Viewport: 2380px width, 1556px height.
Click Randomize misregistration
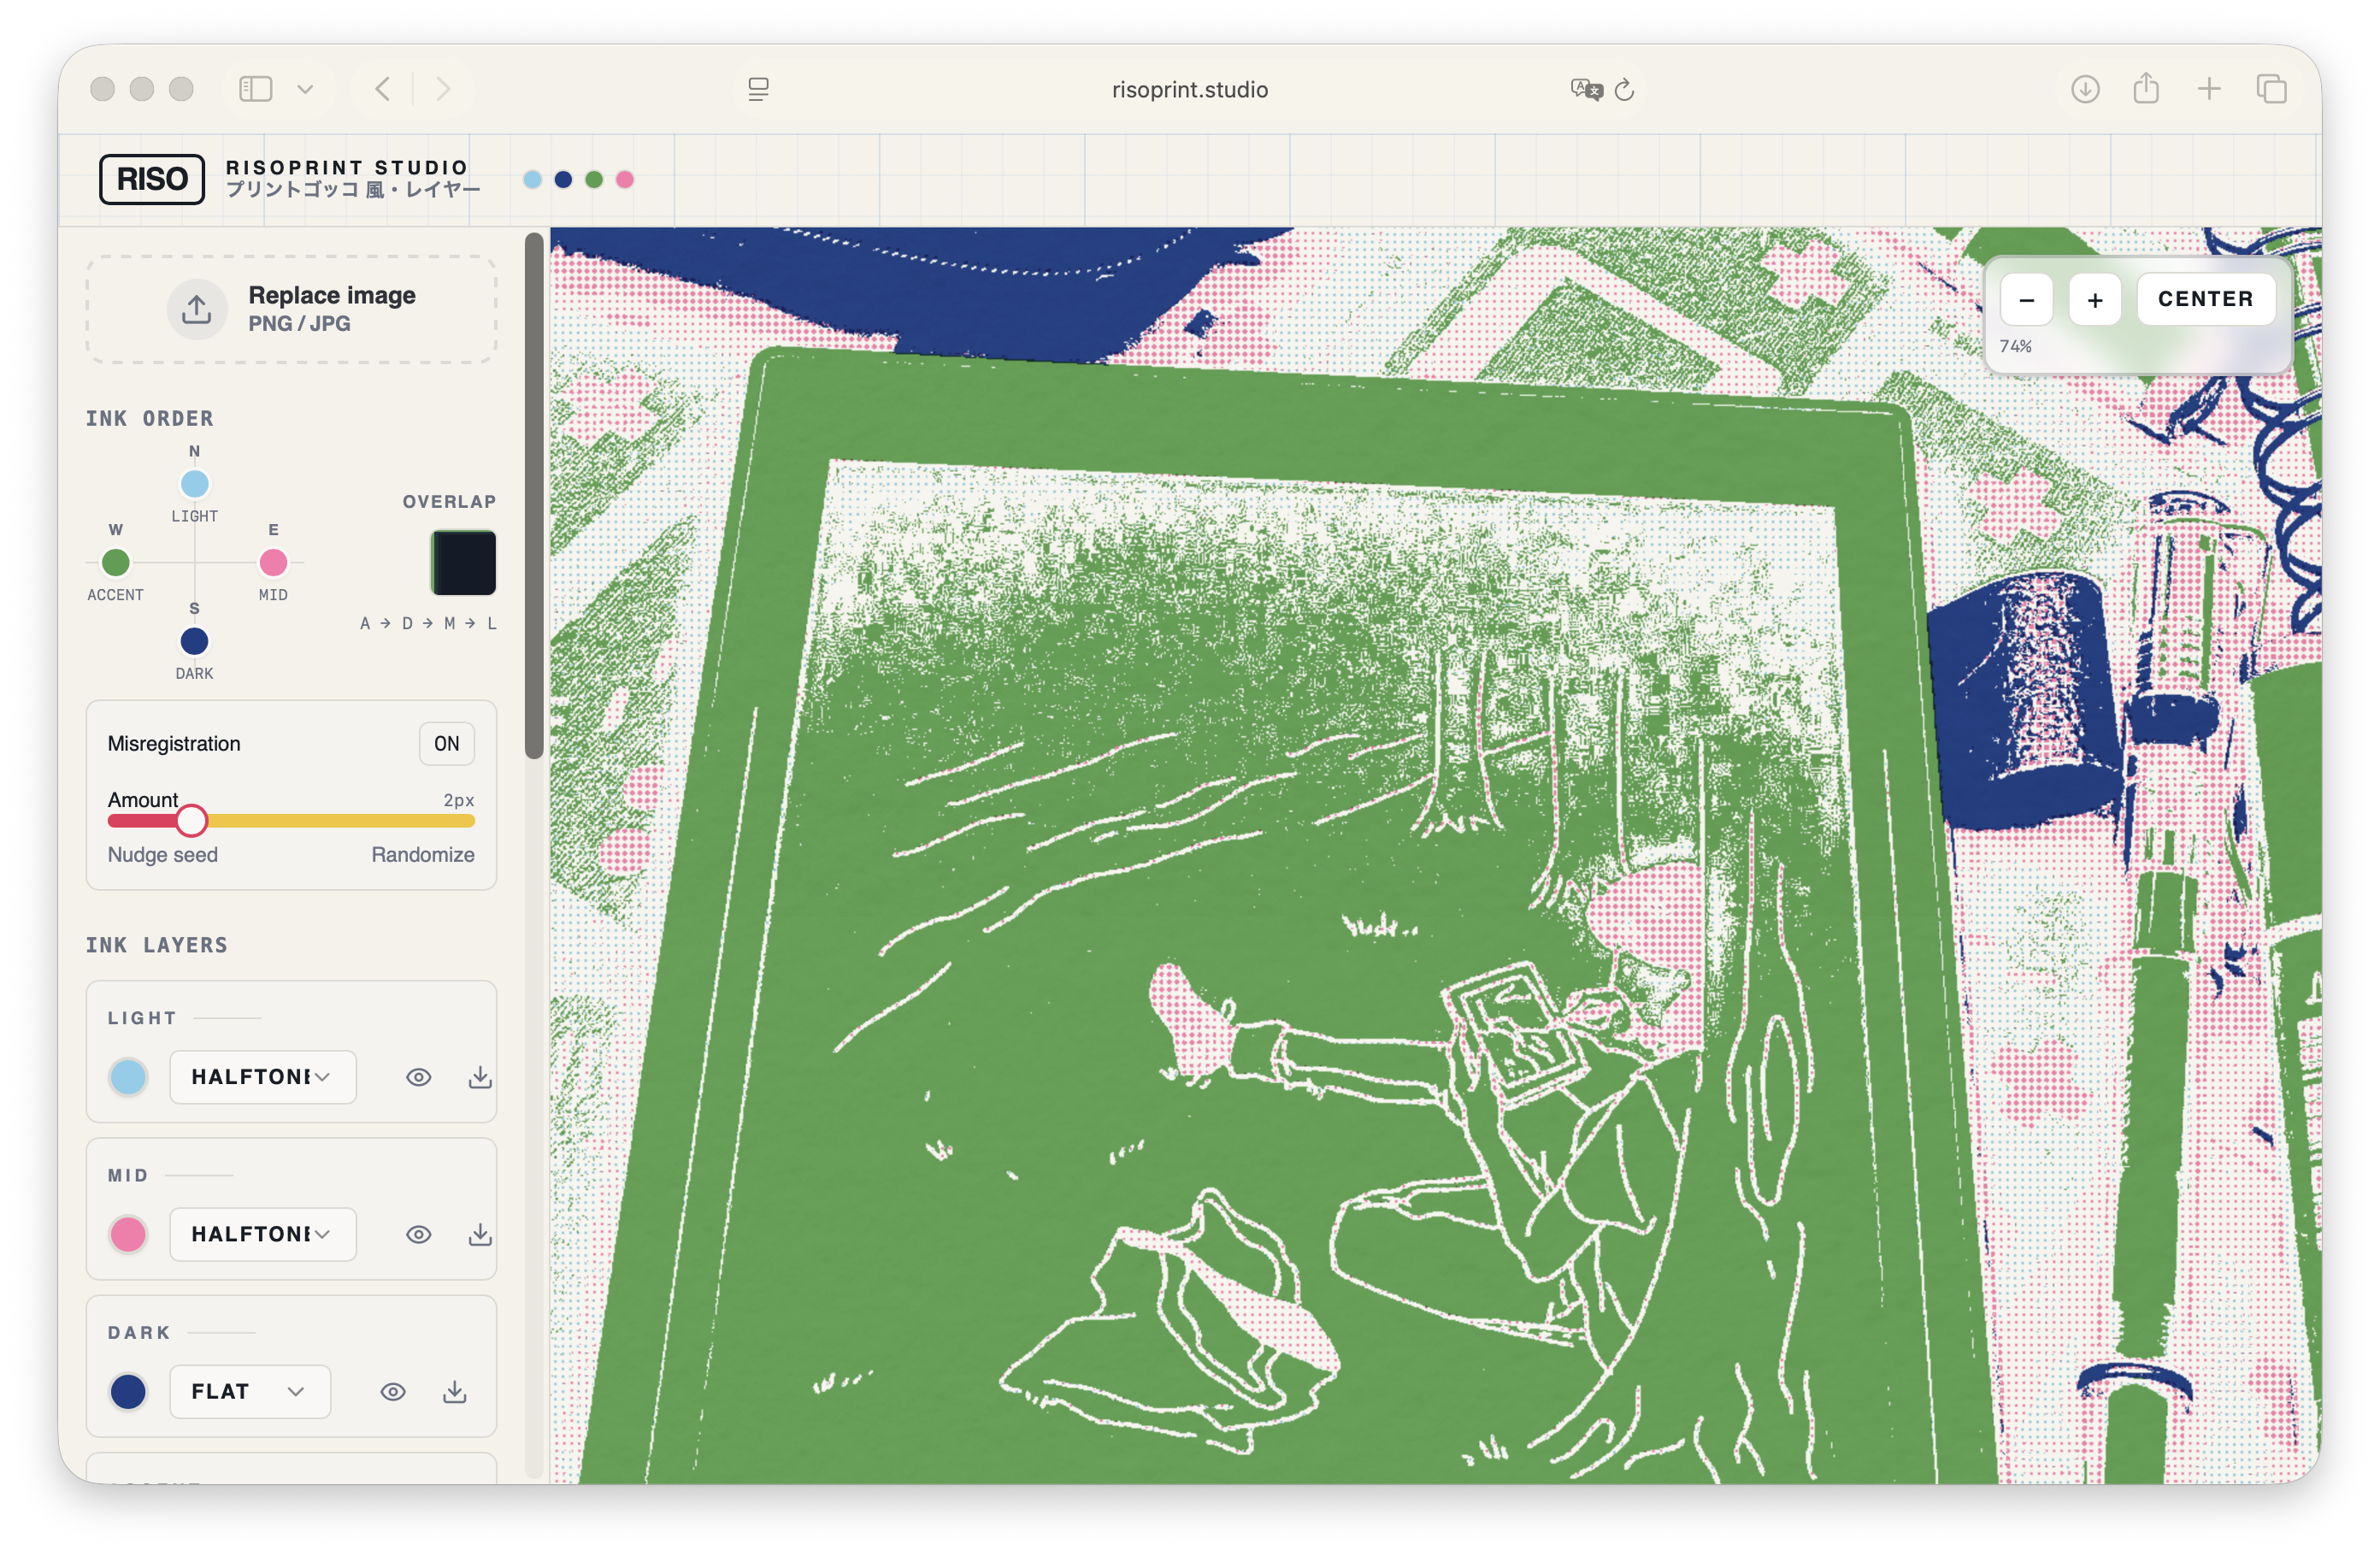coord(423,855)
